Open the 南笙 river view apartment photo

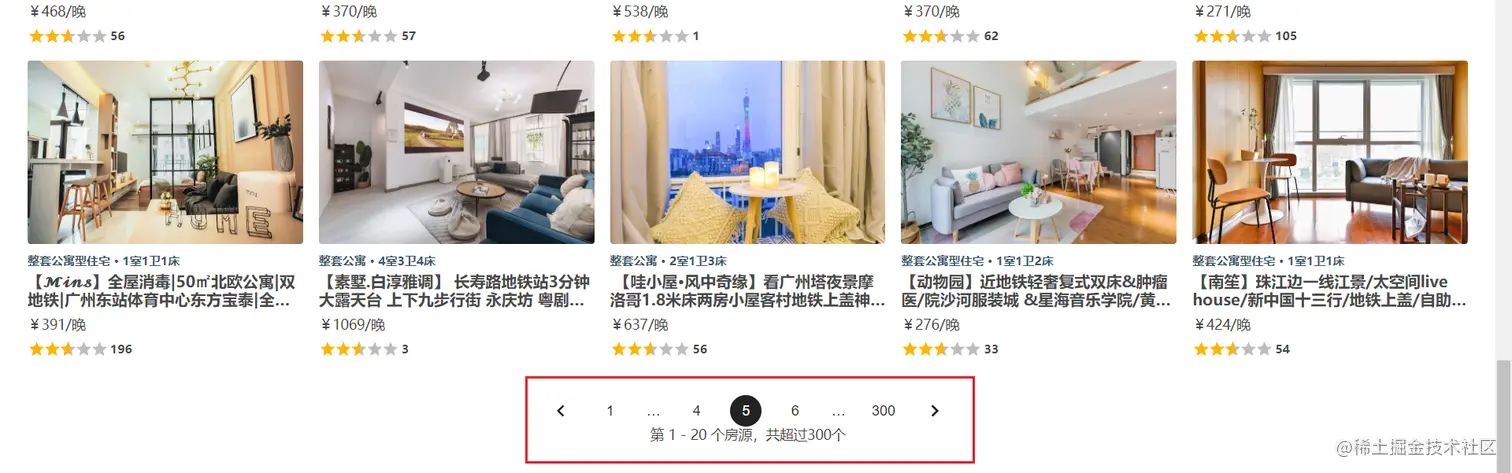click(x=1330, y=152)
